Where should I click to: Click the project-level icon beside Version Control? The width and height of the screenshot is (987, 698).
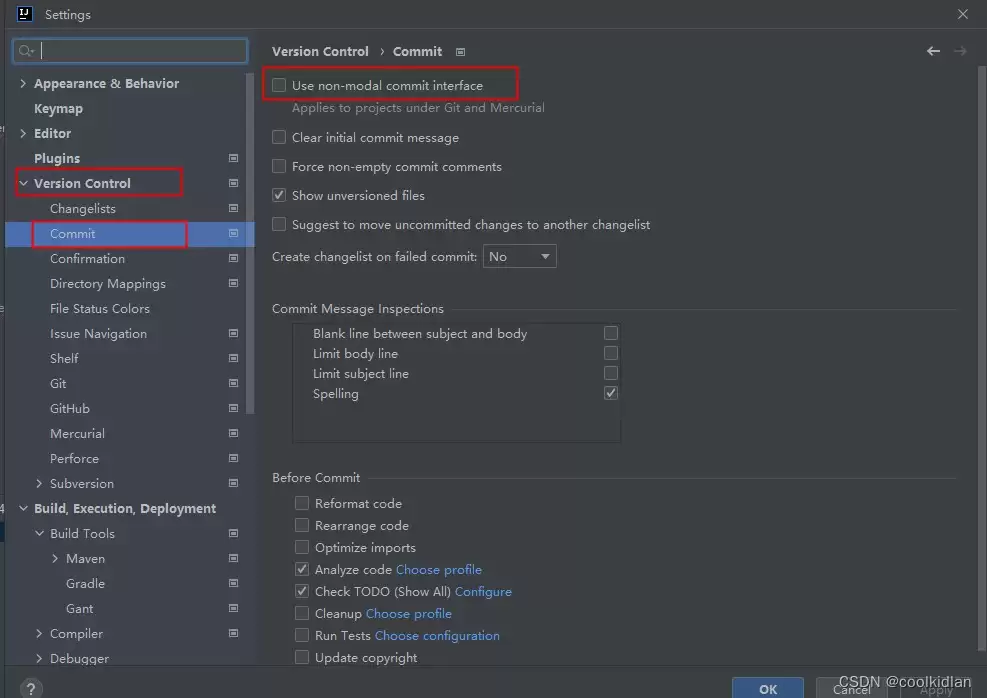tap(233, 183)
